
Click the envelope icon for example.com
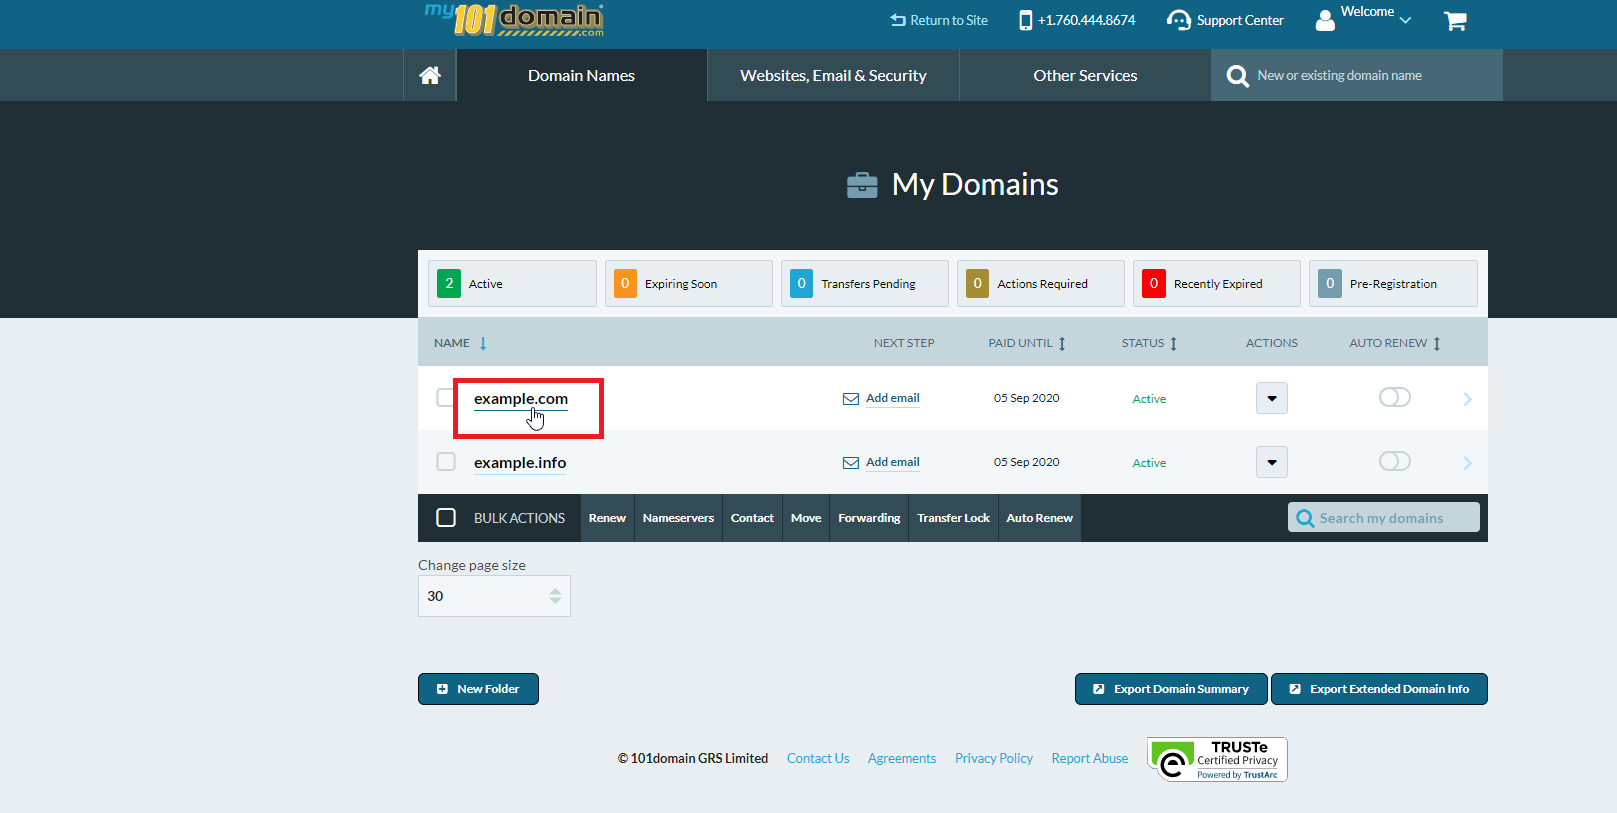851,399
